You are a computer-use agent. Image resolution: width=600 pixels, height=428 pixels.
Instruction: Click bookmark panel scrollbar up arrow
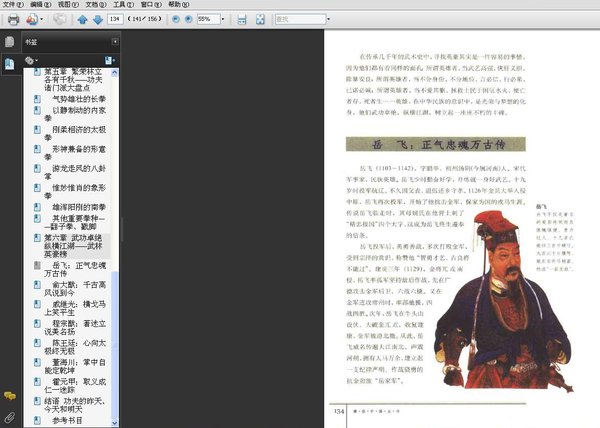tap(114, 73)
